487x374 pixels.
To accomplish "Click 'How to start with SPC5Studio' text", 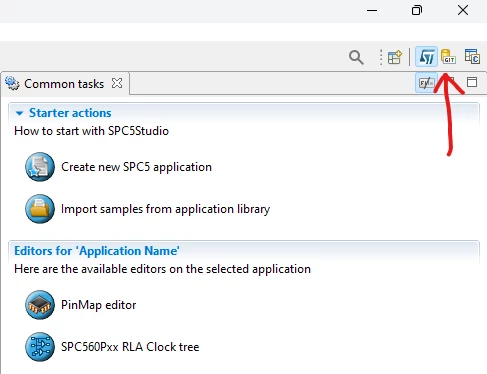I will pyautogui.click(x=91, y=131).
